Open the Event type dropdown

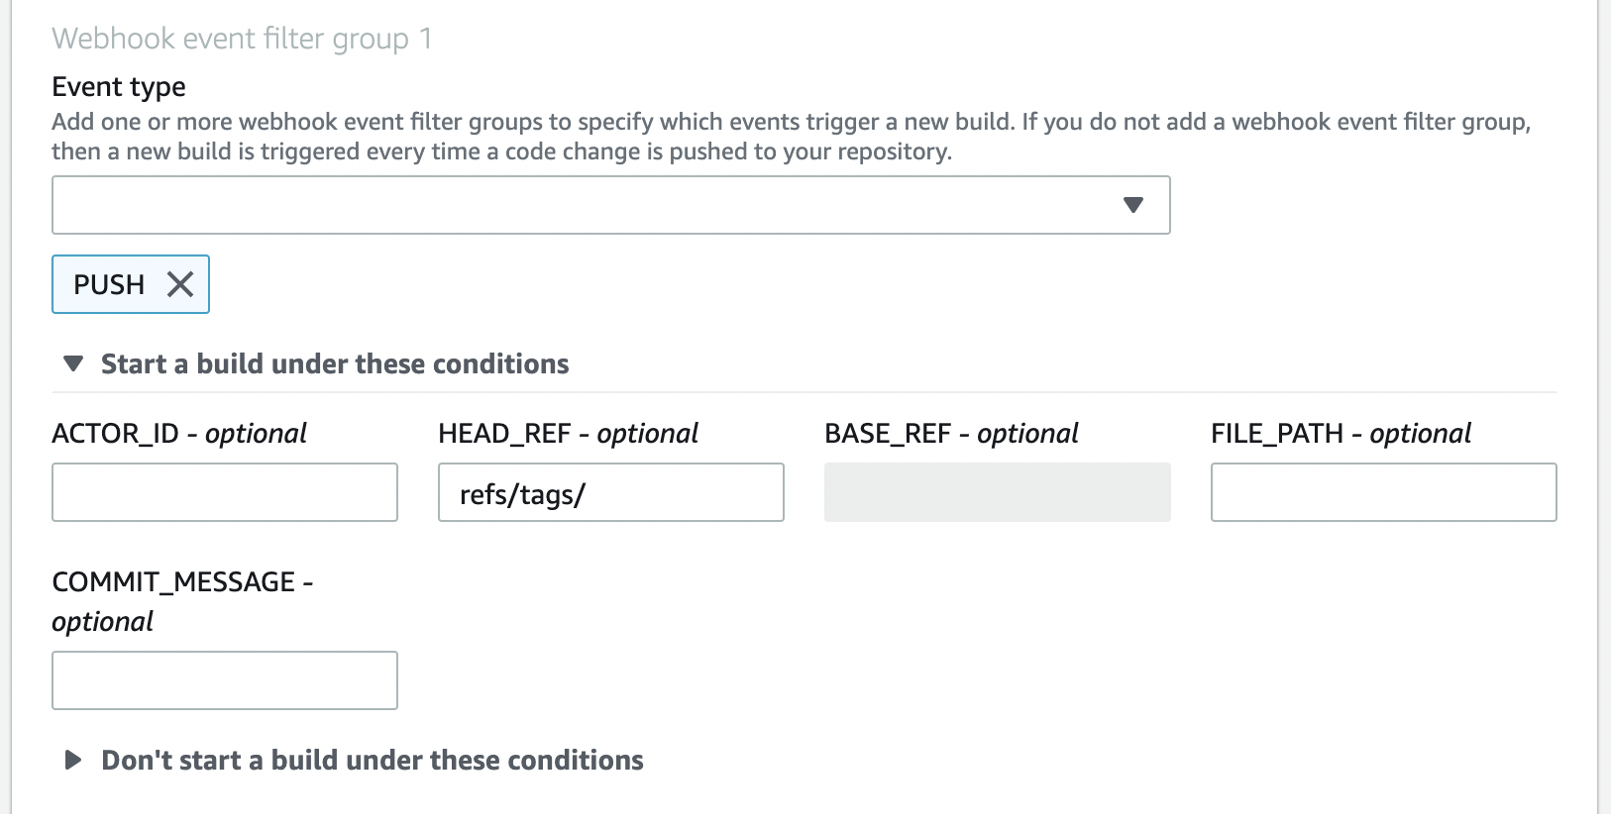610,205
